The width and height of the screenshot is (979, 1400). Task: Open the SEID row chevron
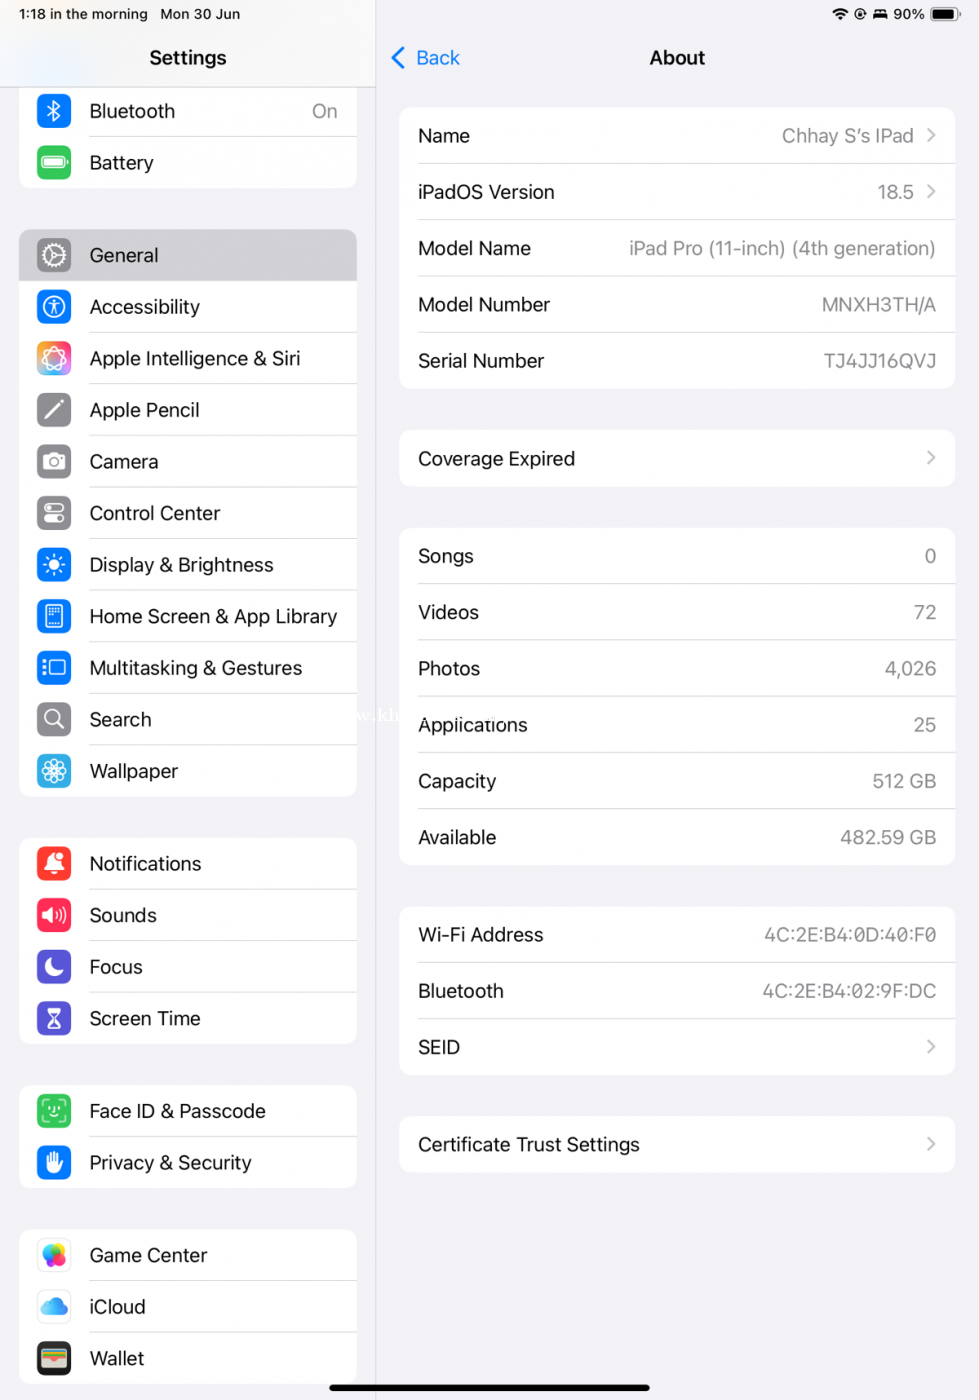tap(931, 1047)
